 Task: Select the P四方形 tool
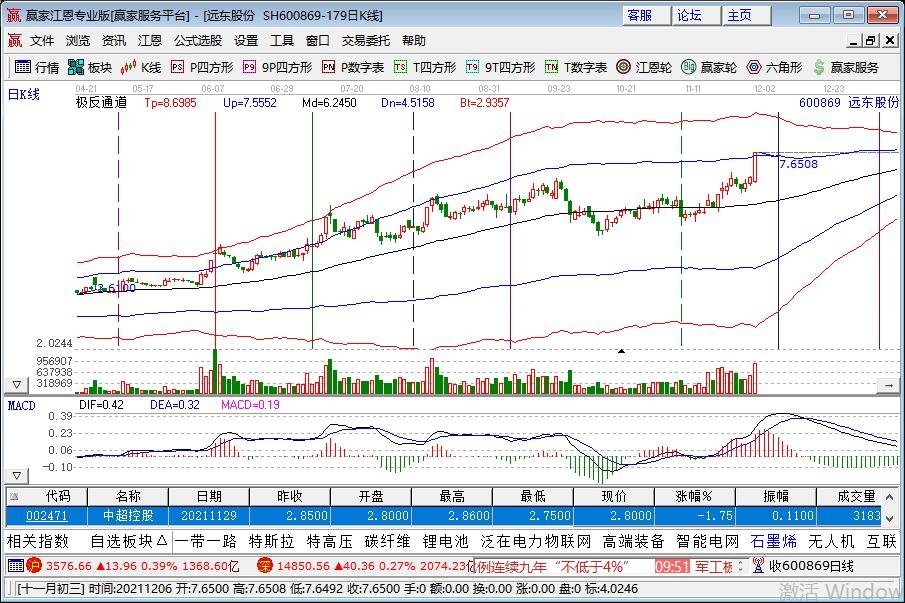[203, 68]
